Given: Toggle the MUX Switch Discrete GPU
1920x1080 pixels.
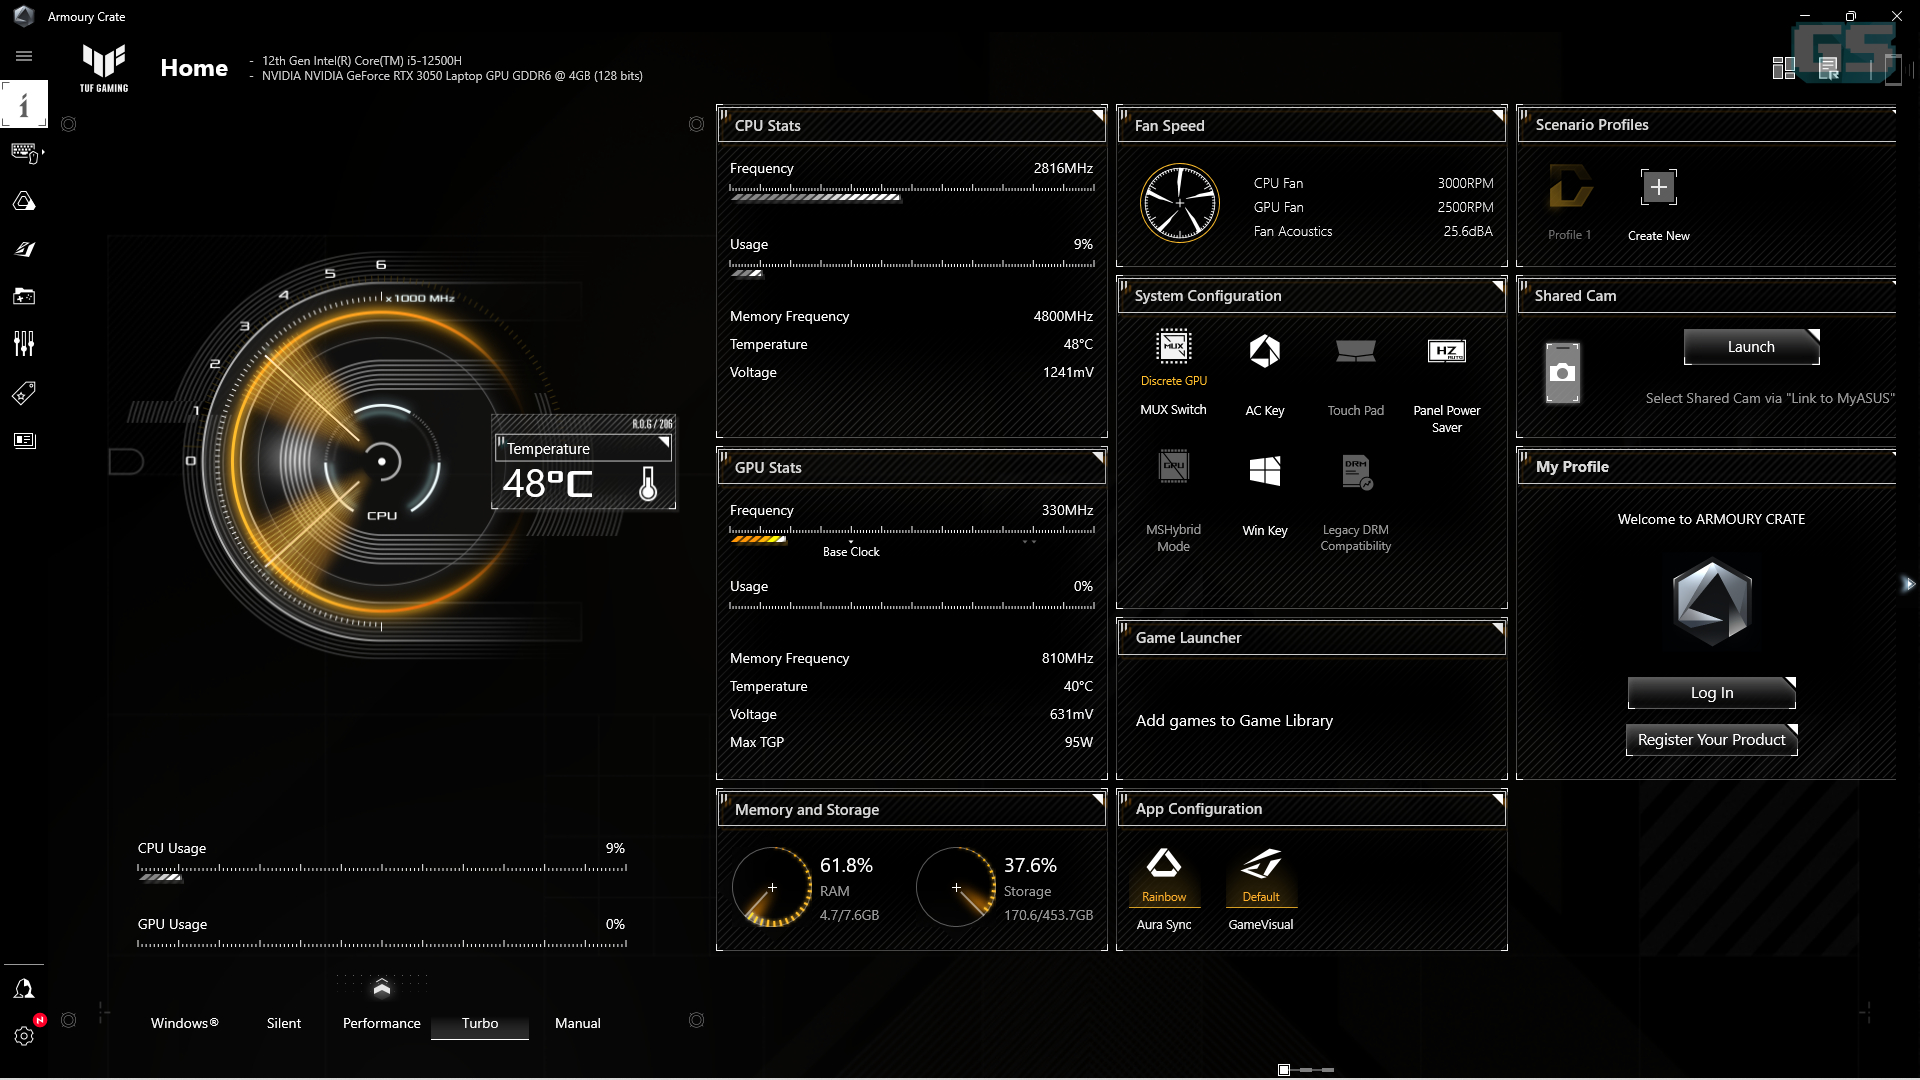Looking at the screenshot, I should [1173, 372].
